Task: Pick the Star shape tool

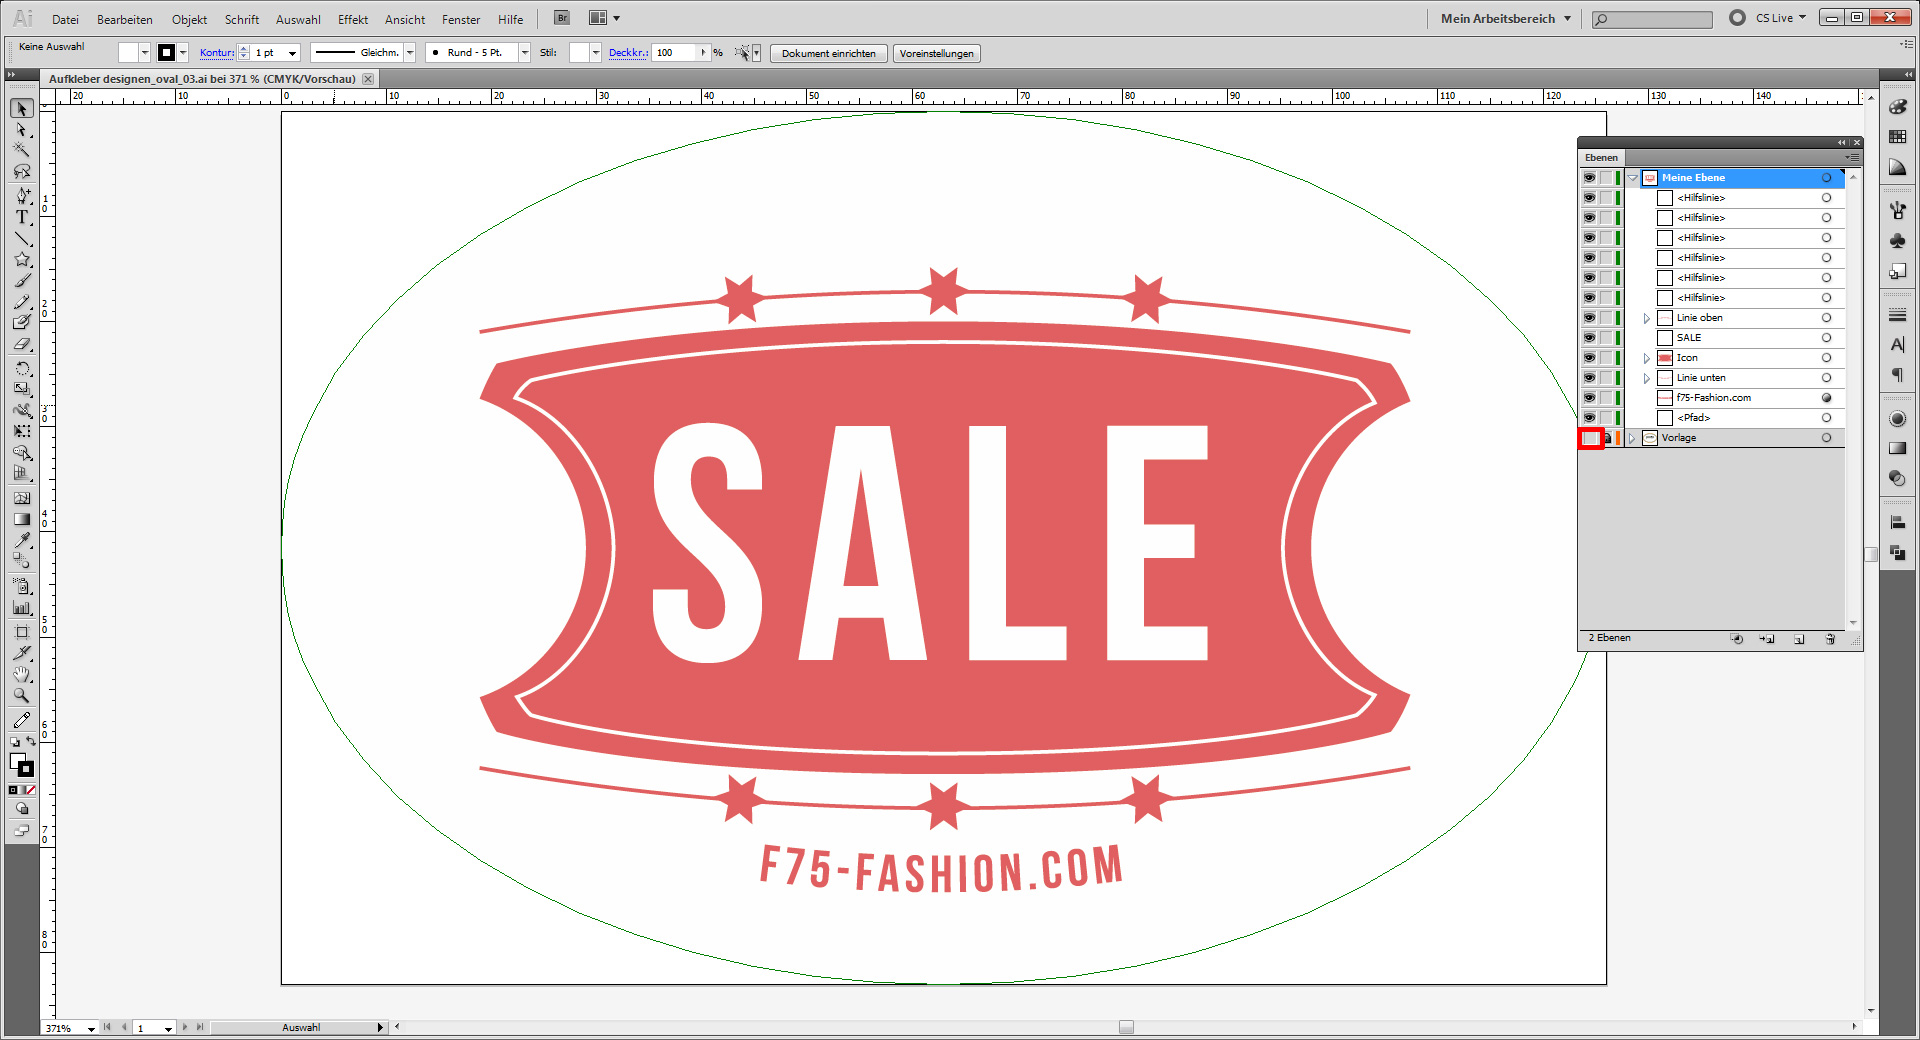Action: pyautogui.click(x=22, y=260)
